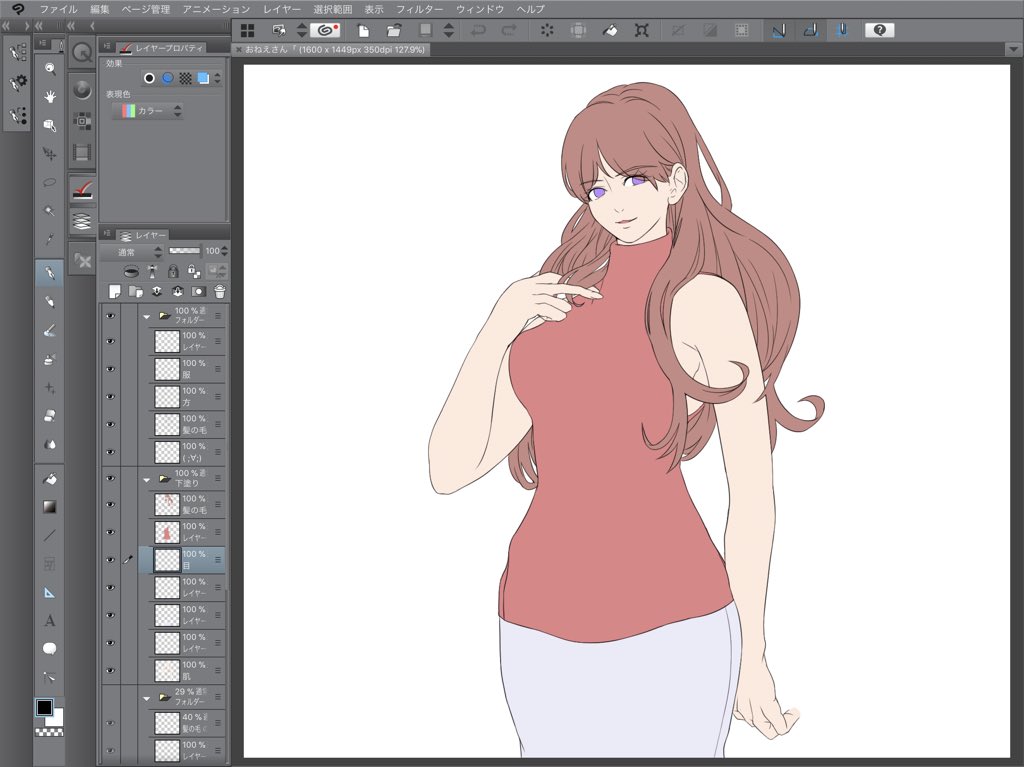Select the Decoration sparkle tool
Image resolution: width=1024 pixels, height=767 pixels.
[50, 388]
